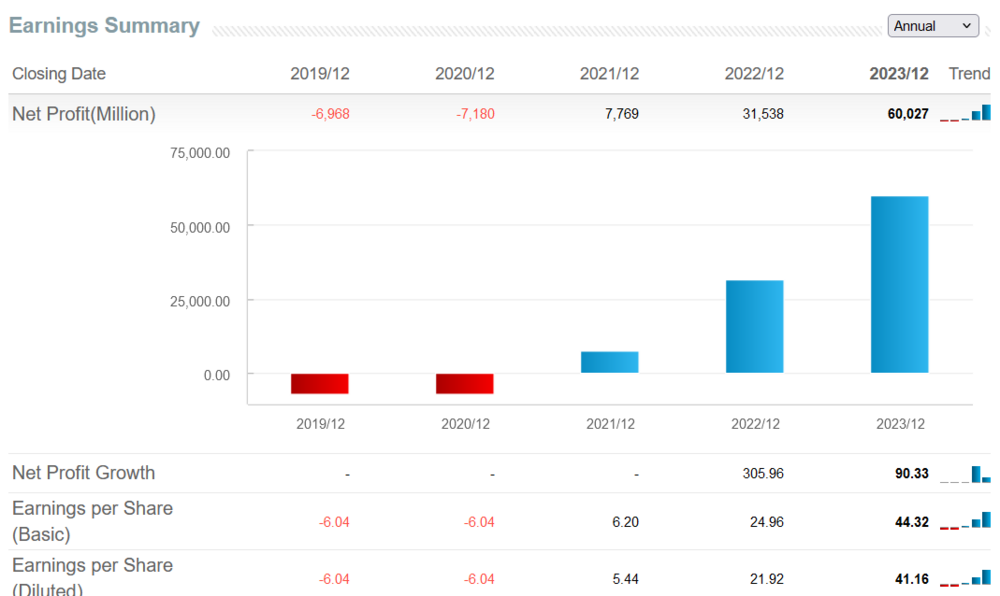
Task: Click the 2023/12 column header
Action: tap(899, 74)
